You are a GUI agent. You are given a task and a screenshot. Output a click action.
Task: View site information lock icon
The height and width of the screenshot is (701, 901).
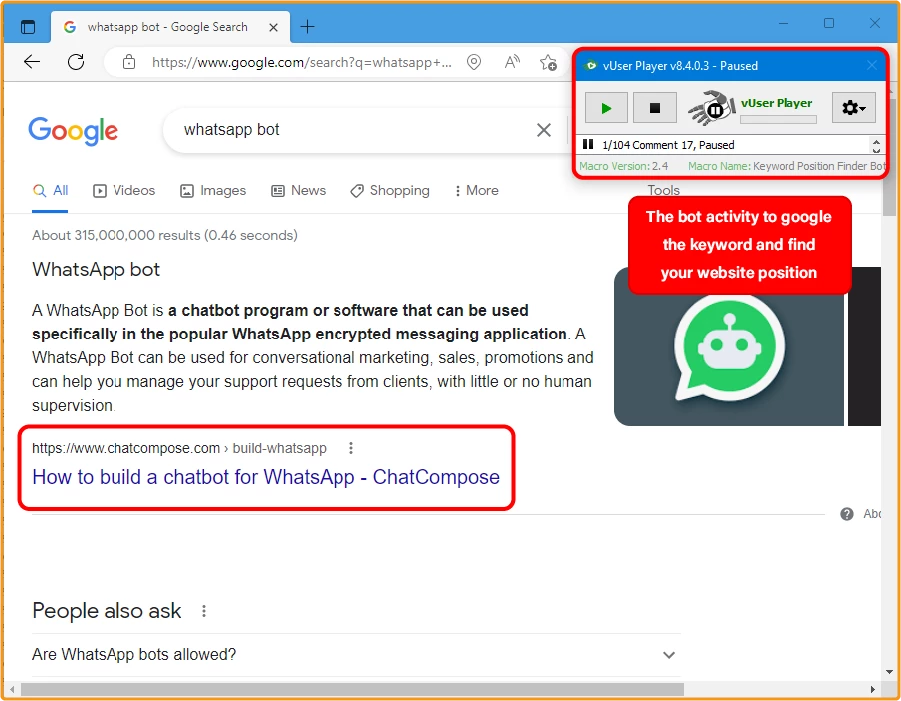(x=129, y=62)
